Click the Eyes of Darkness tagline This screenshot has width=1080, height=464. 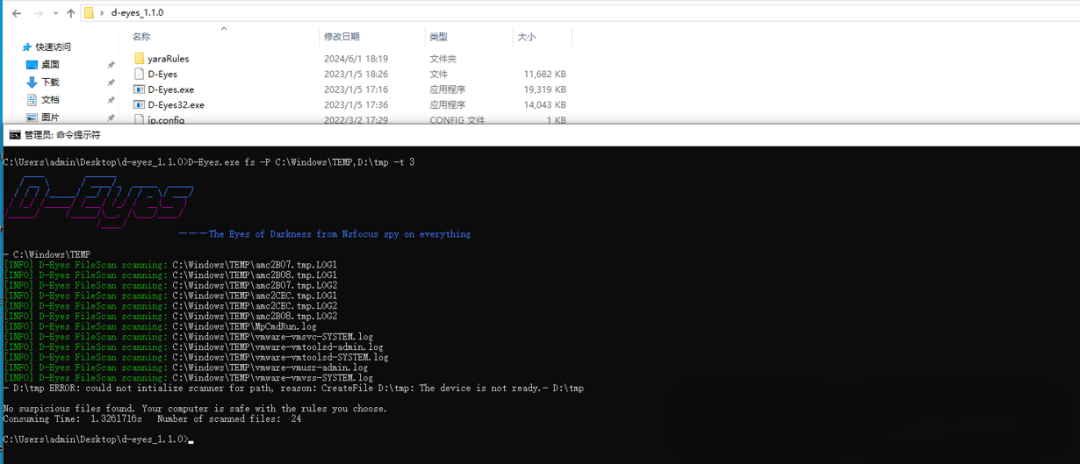tap(324, 234)
